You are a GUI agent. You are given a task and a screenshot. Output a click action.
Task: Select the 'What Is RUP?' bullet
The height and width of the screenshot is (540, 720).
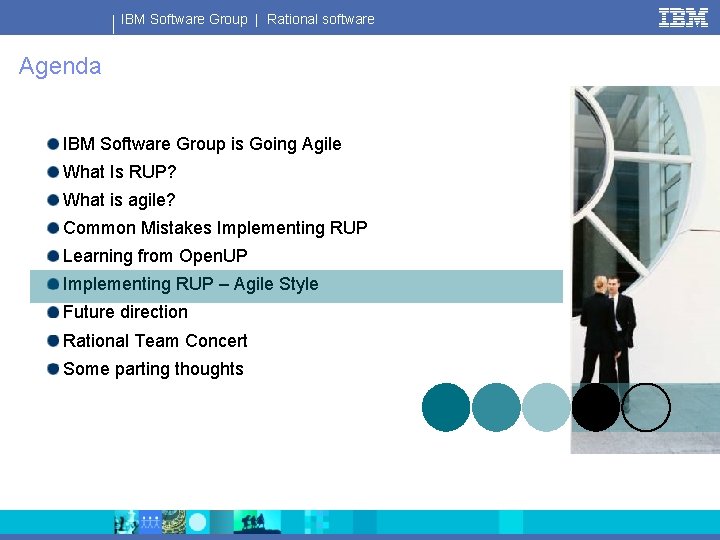119,172
